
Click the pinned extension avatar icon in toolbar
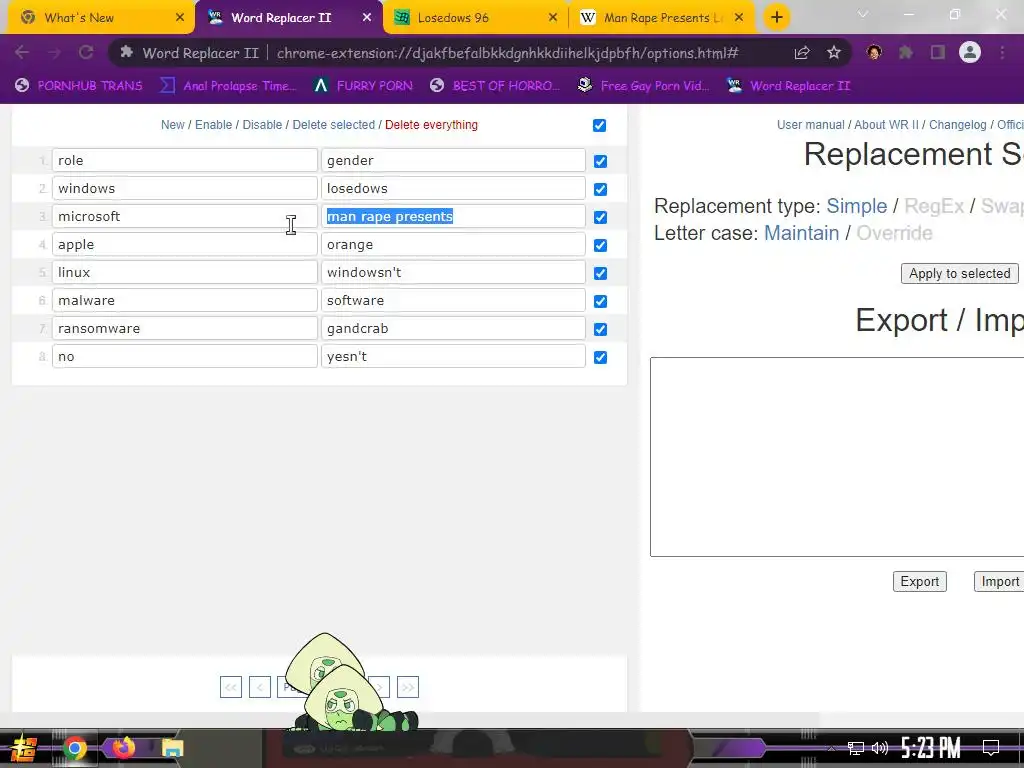pyautogui.click(x=874, y=53)
